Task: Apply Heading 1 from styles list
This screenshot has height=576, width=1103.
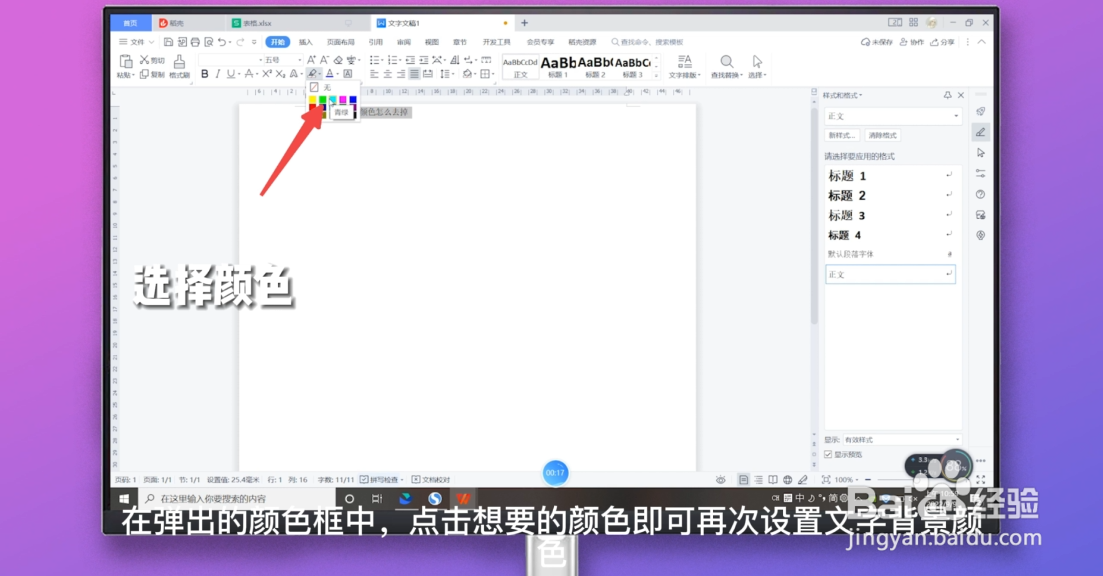Action: [890, 176]
